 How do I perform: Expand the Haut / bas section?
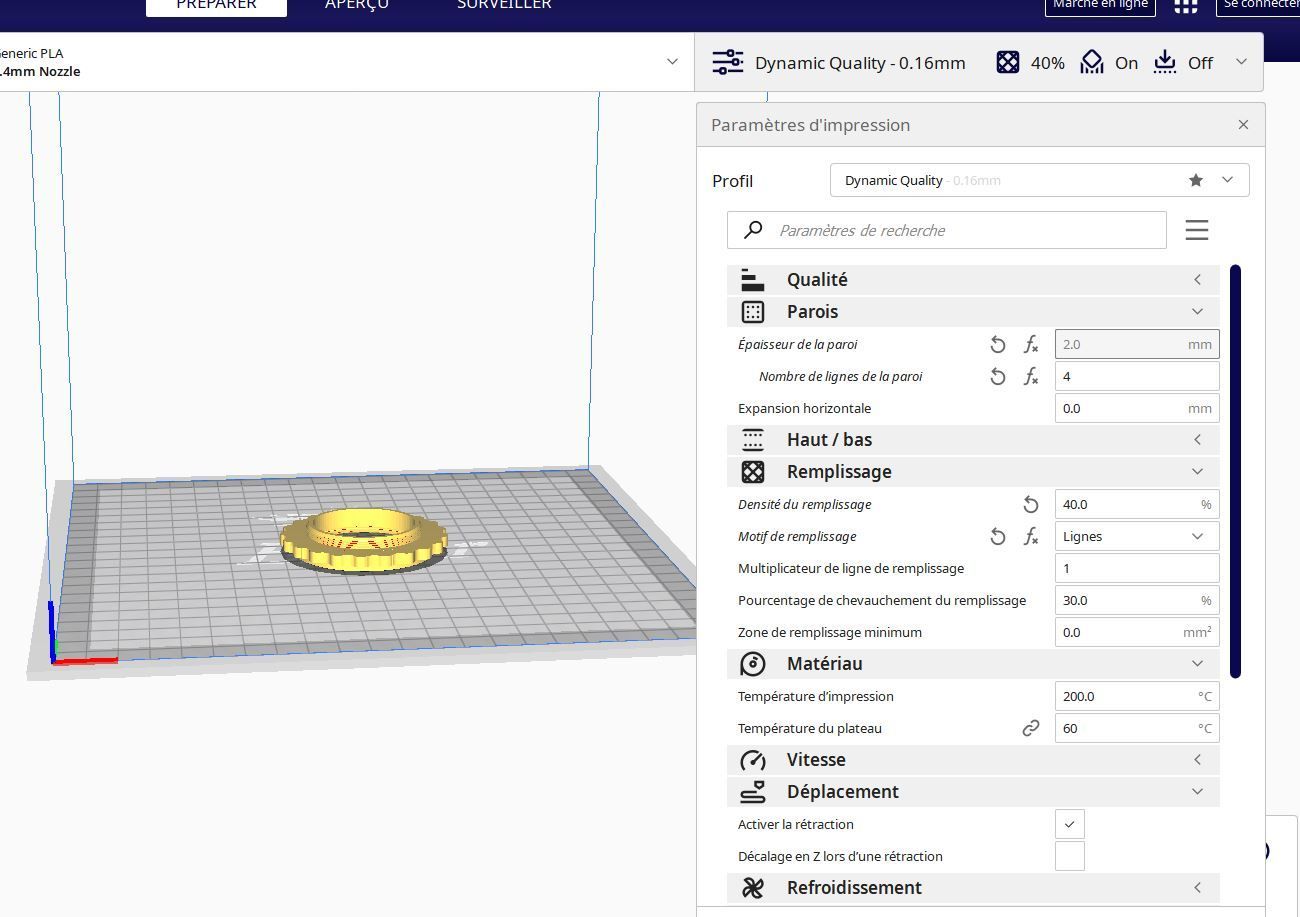(1198, 440)
